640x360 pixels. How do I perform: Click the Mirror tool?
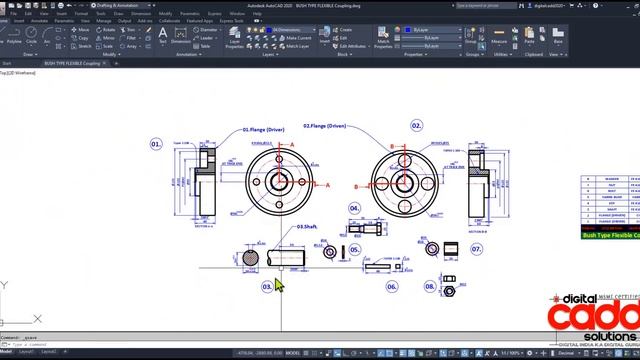point(105,38)
